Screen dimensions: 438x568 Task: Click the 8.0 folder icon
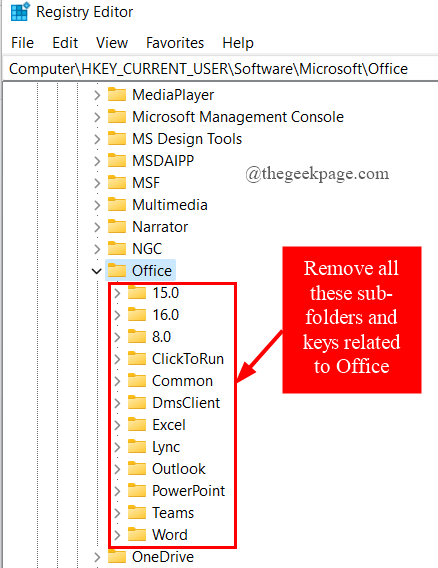click(x=137, y=336)
